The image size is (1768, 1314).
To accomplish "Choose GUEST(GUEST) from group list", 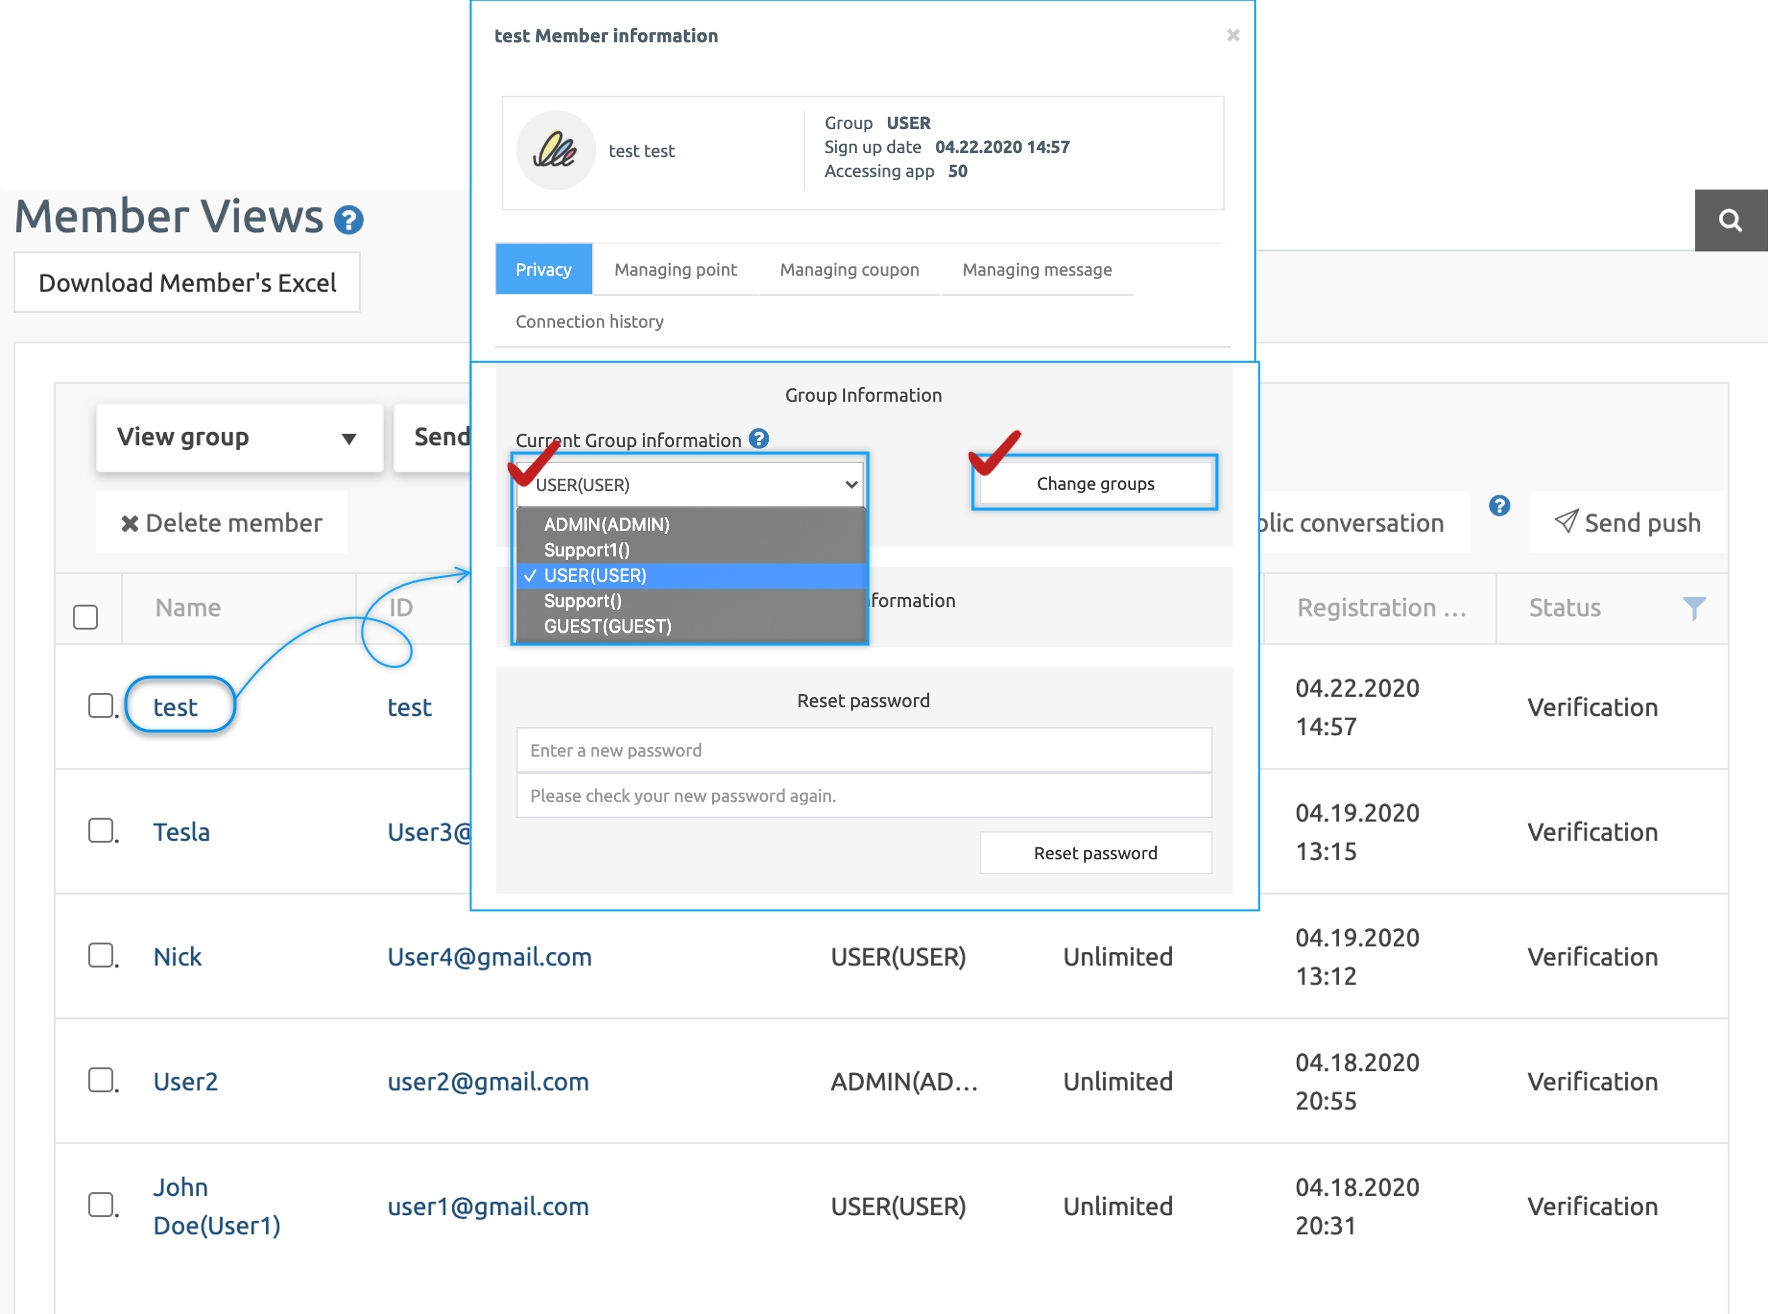I will click(690, 627).
